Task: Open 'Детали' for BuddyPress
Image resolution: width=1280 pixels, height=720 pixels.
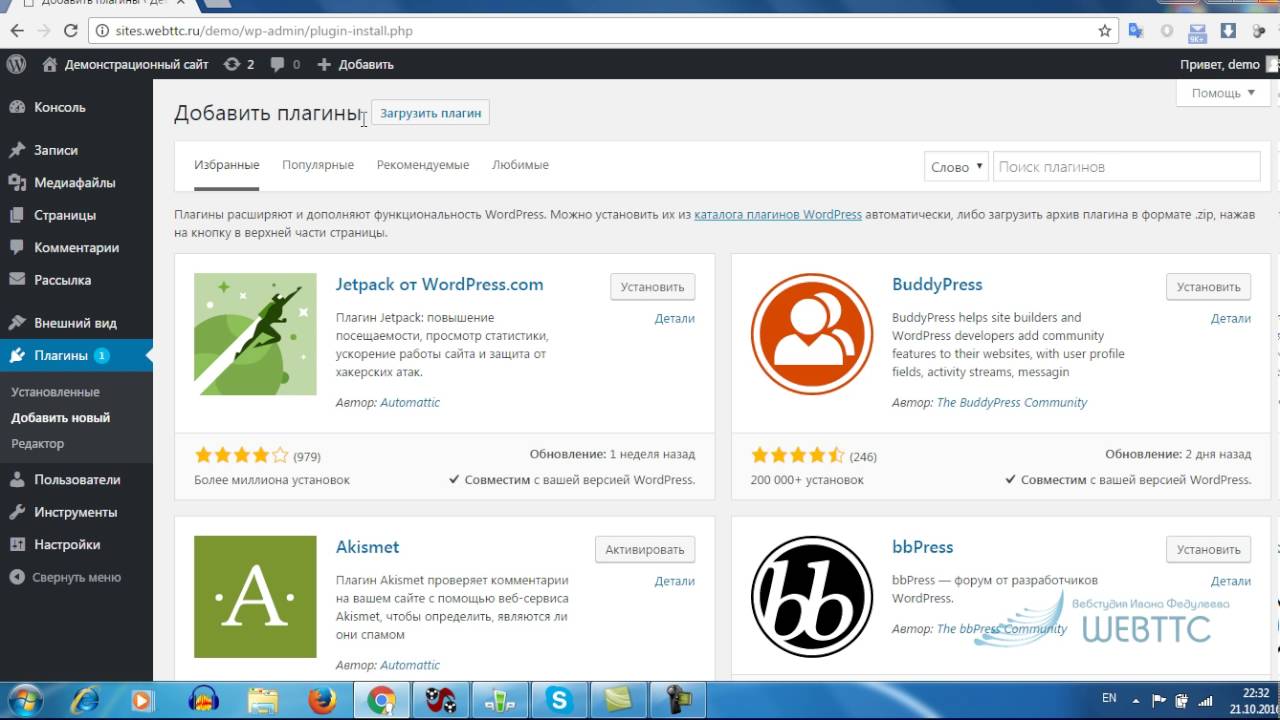Action: coord(1230,318)
